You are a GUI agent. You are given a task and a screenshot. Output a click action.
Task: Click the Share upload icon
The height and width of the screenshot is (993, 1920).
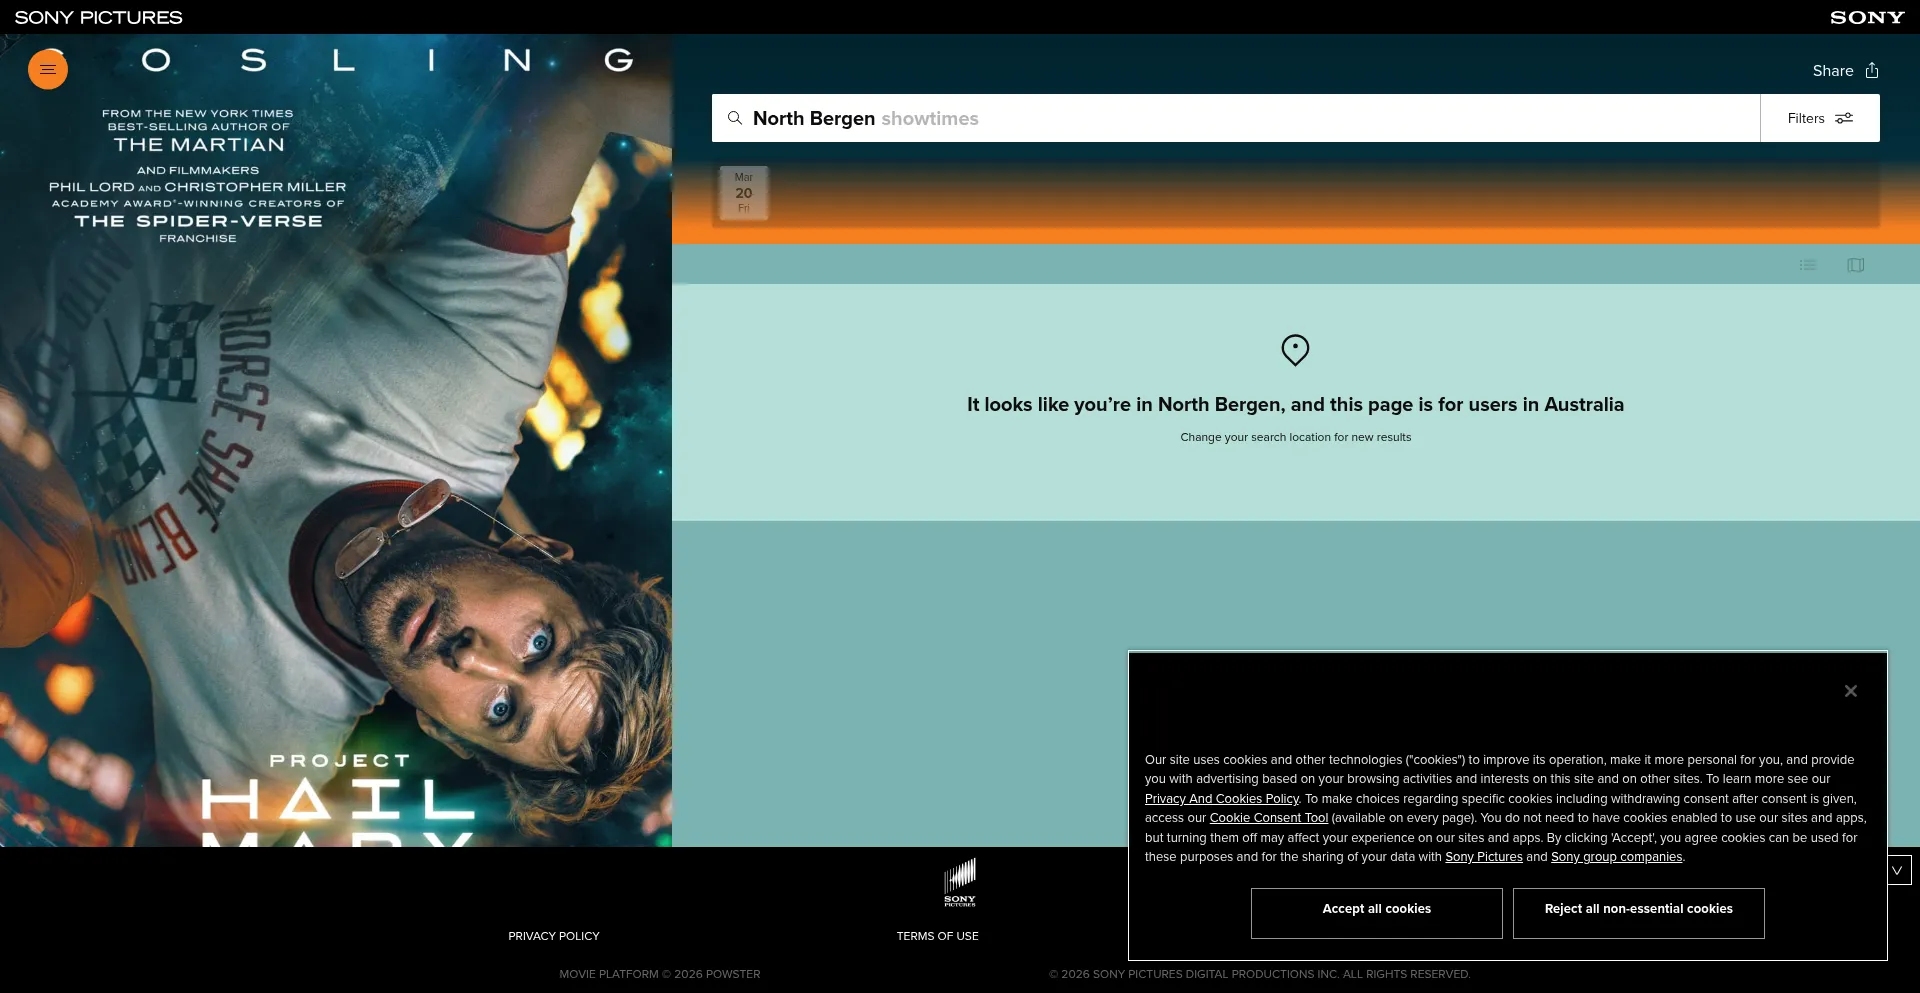[1872, 70]
